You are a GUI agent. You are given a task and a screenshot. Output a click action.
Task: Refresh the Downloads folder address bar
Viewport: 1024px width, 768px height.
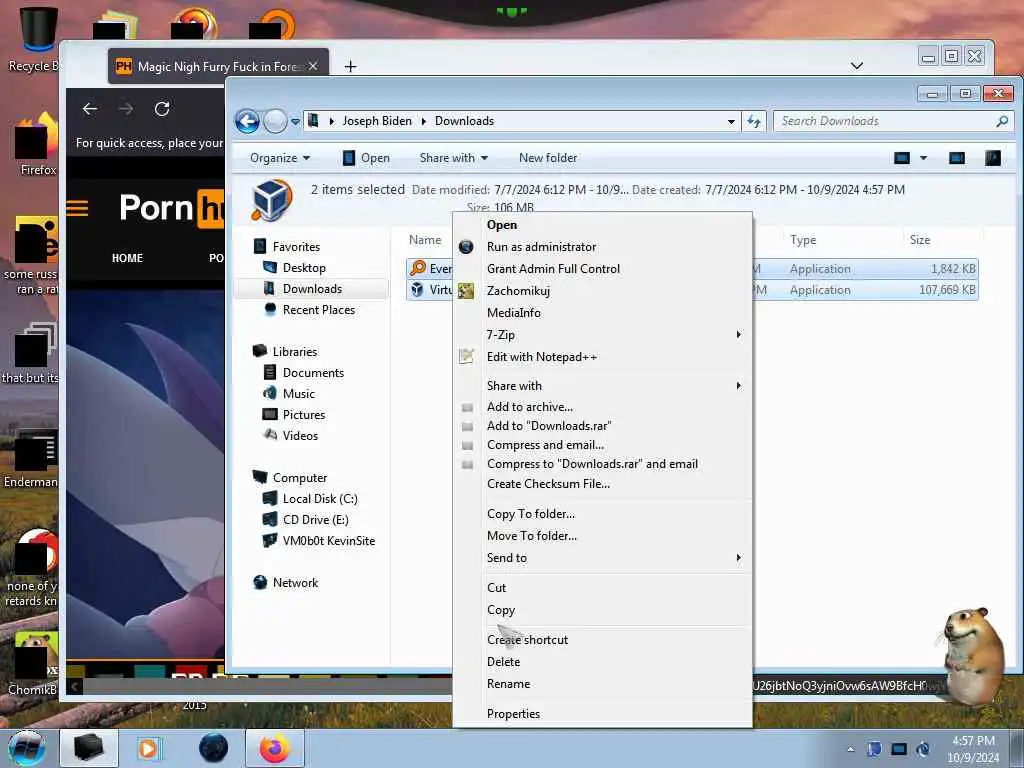tap(754, 121)
